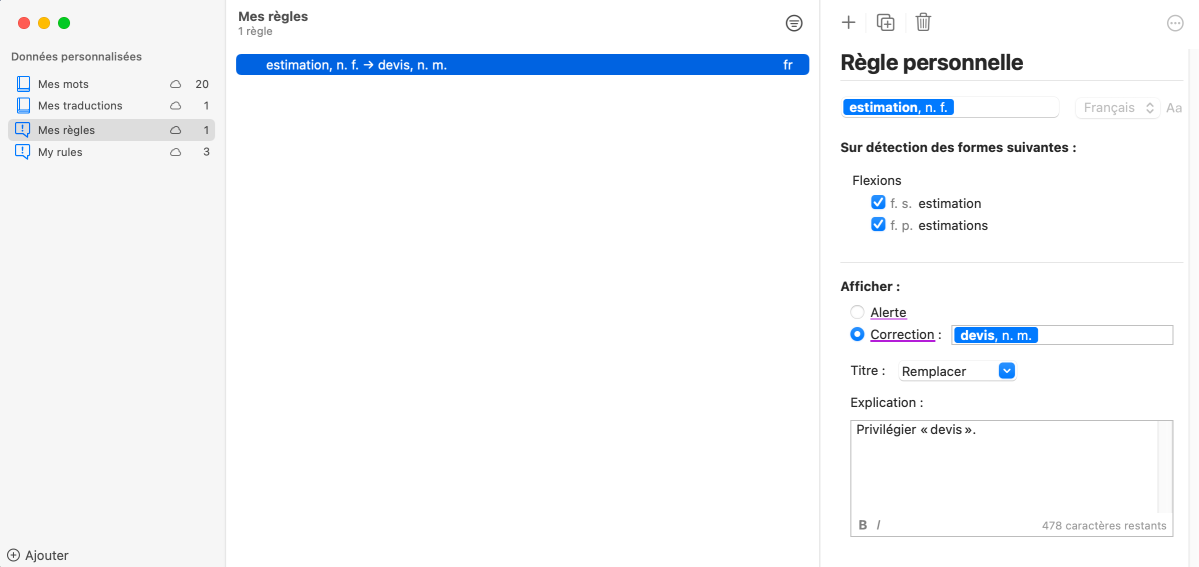
Task: Click the plus icon to add a rule
Action: tap(848, 22)
